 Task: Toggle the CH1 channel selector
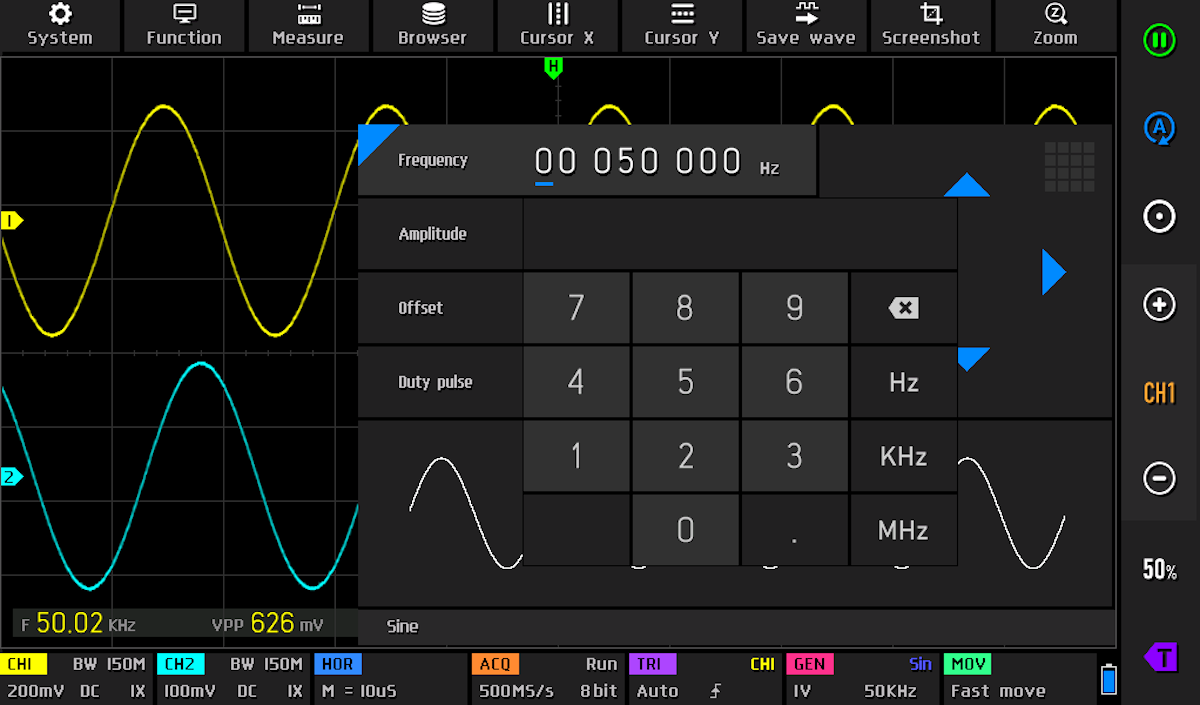(1159, 393)
